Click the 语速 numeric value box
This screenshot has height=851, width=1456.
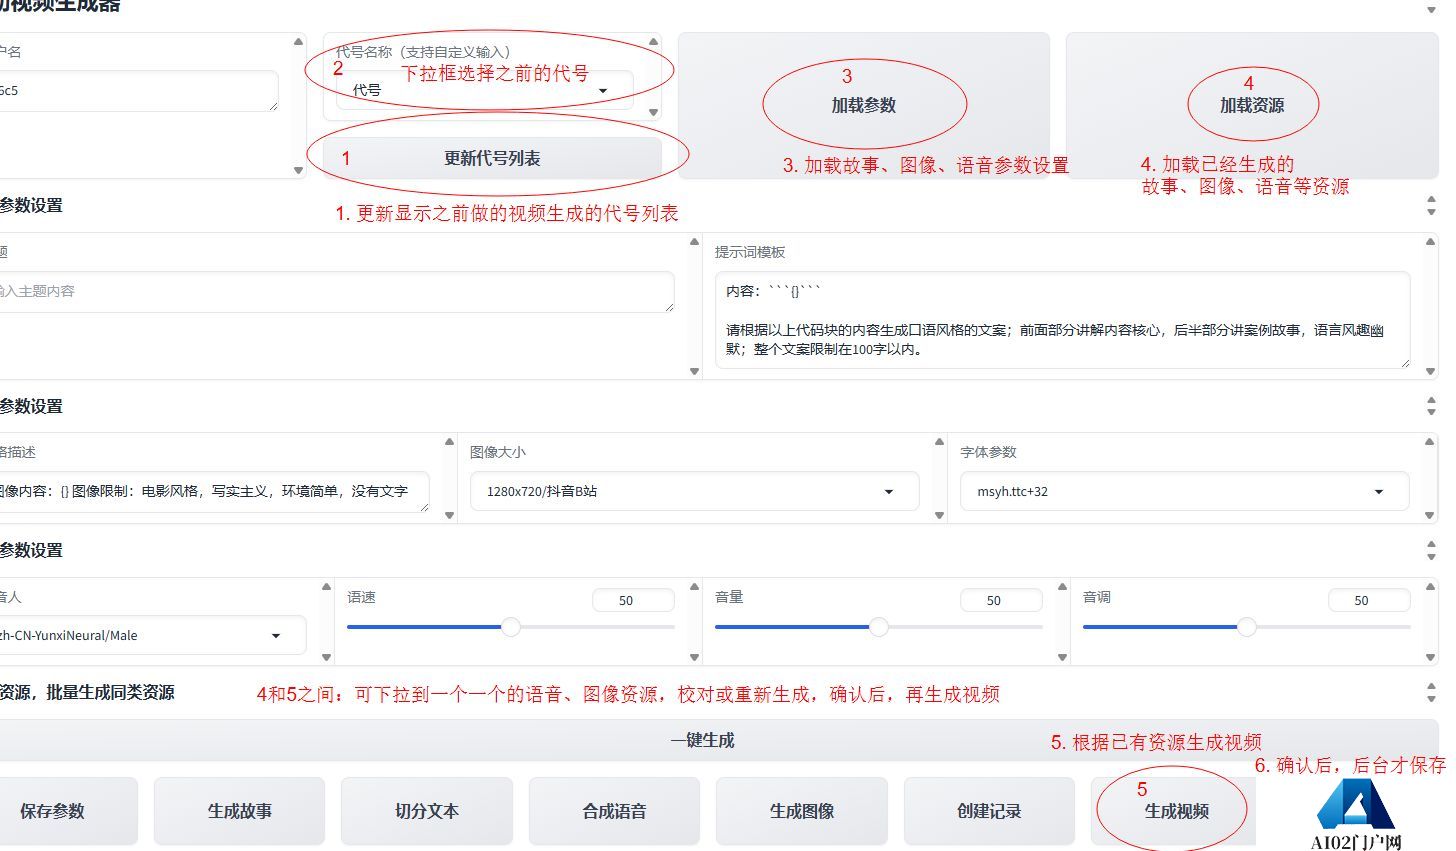(x=633, y=600)
